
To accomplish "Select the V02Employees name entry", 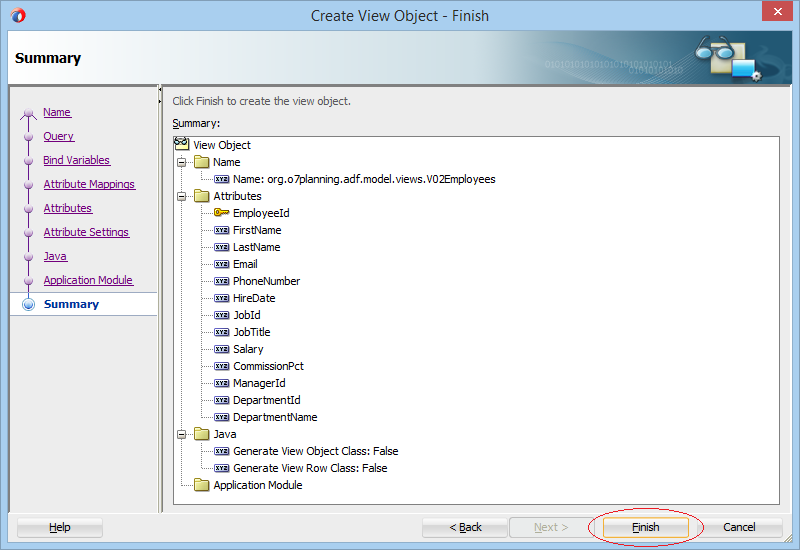I will [364, 179].
